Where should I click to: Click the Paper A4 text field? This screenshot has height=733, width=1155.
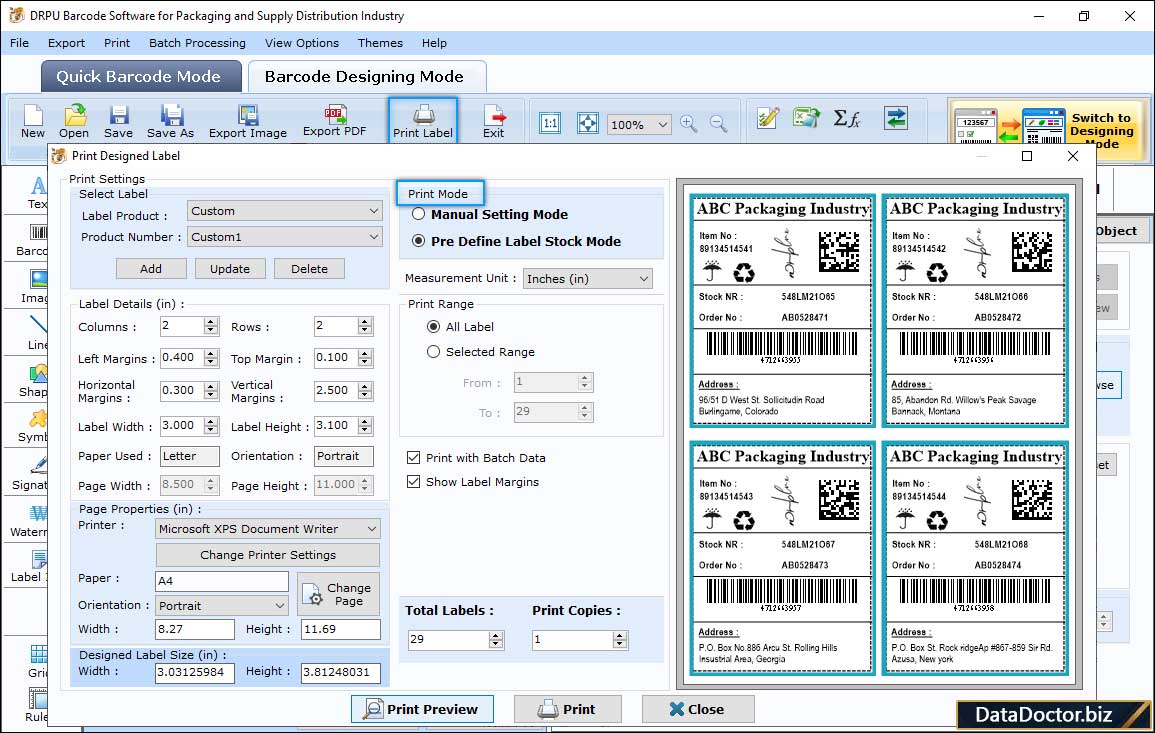pyautogui.click(x=222, y=581)
